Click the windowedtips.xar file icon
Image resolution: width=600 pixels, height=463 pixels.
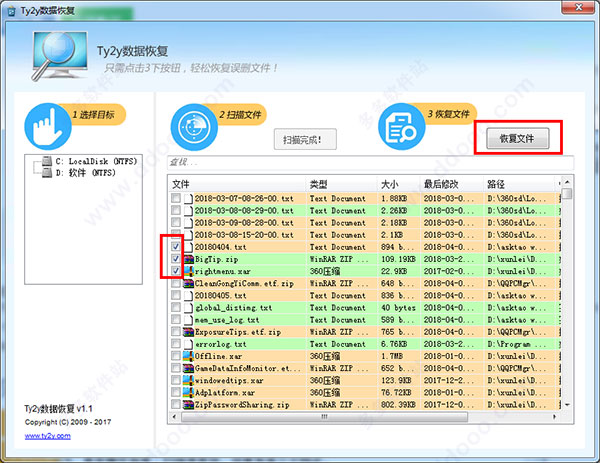(189, 380)
